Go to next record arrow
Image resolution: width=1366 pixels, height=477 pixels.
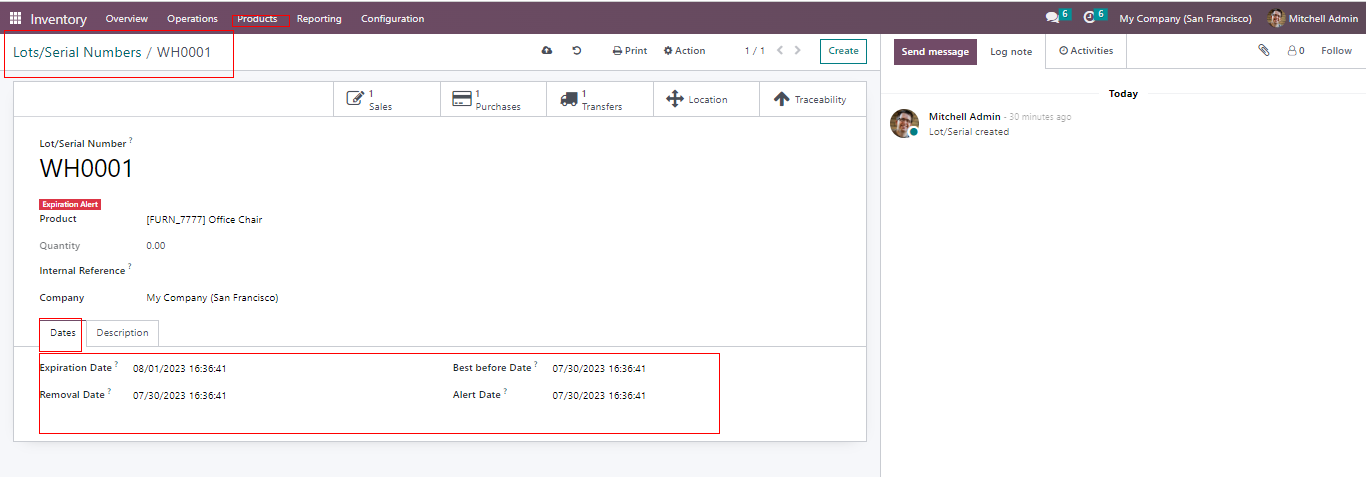pos(797,51)
